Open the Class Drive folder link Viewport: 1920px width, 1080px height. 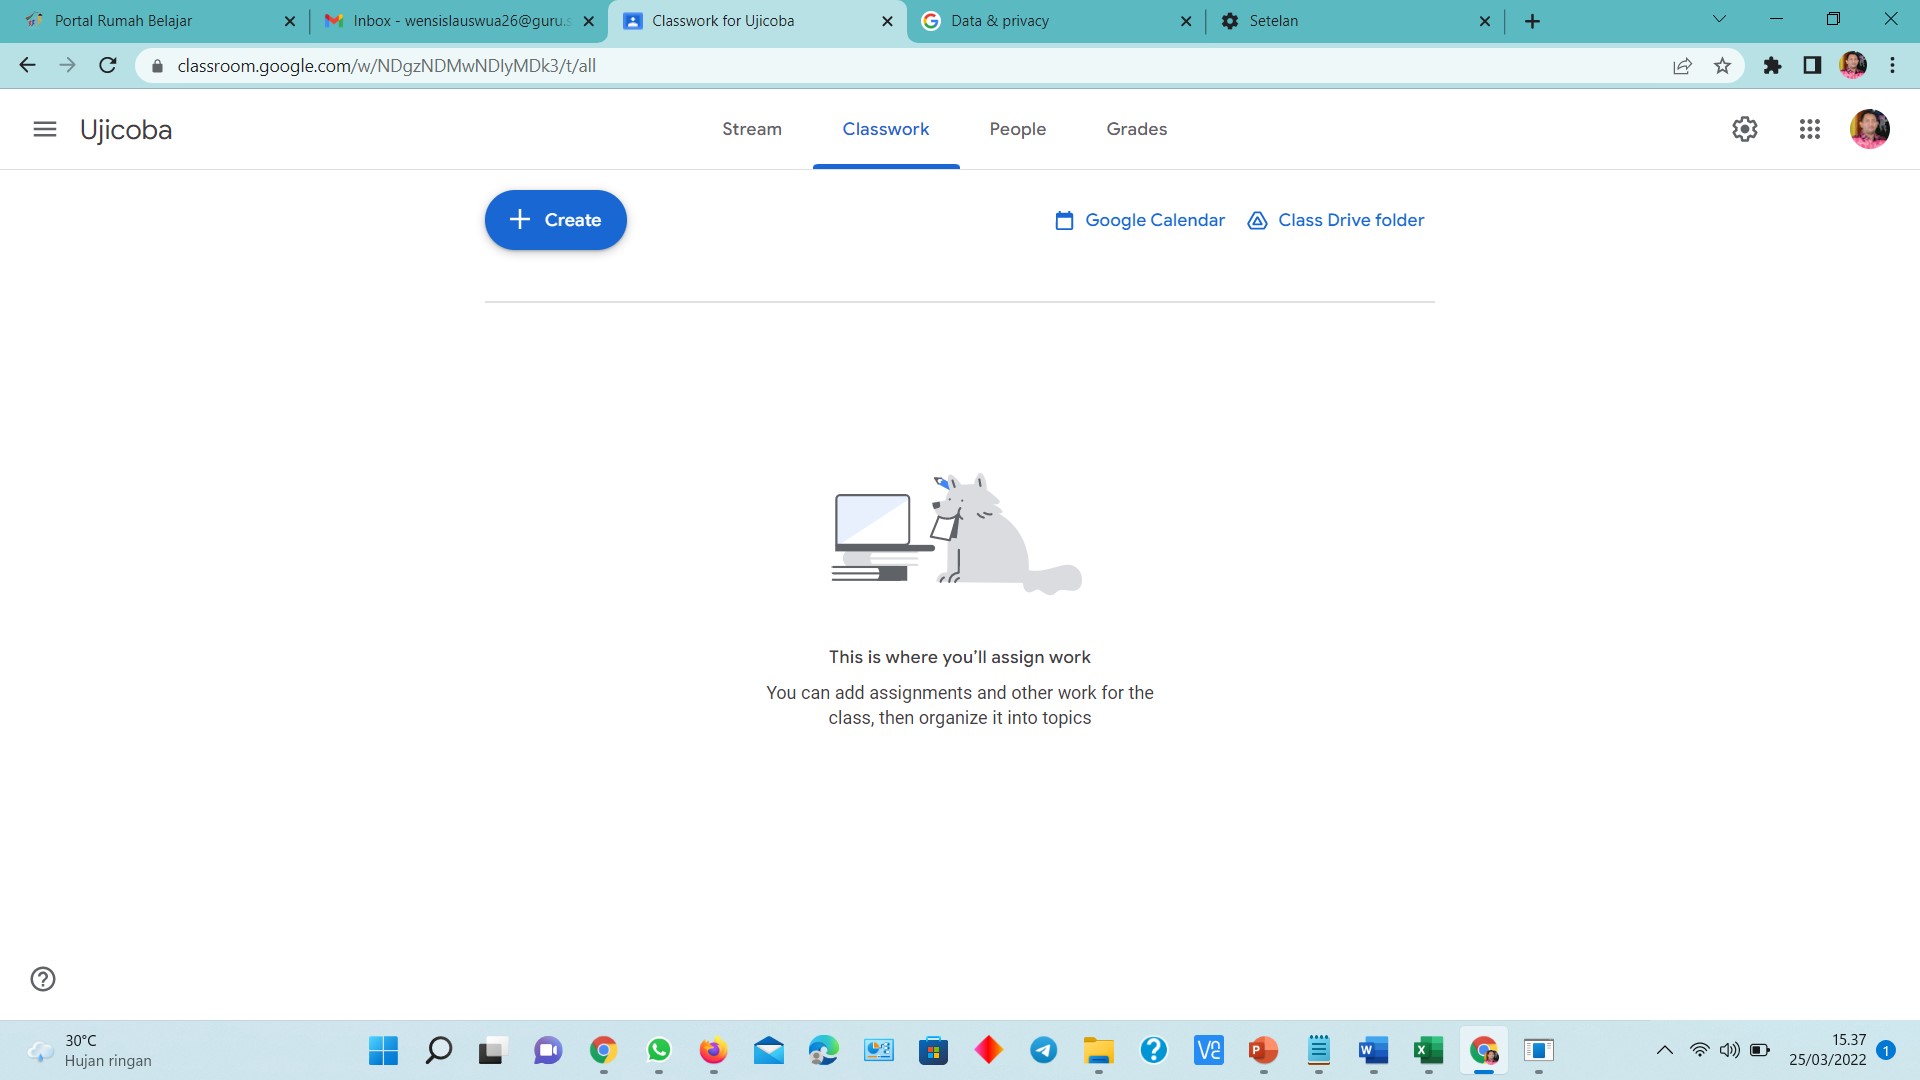1350,220
